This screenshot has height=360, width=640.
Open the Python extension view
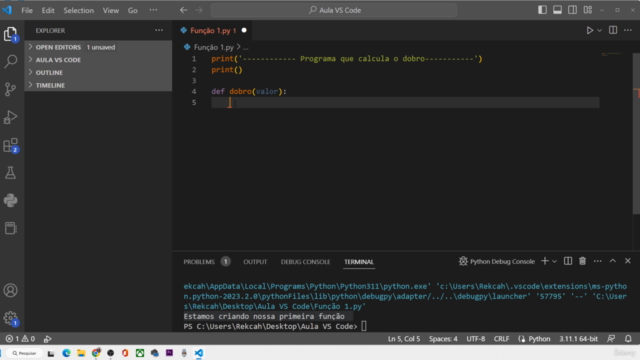coord(11,200)
